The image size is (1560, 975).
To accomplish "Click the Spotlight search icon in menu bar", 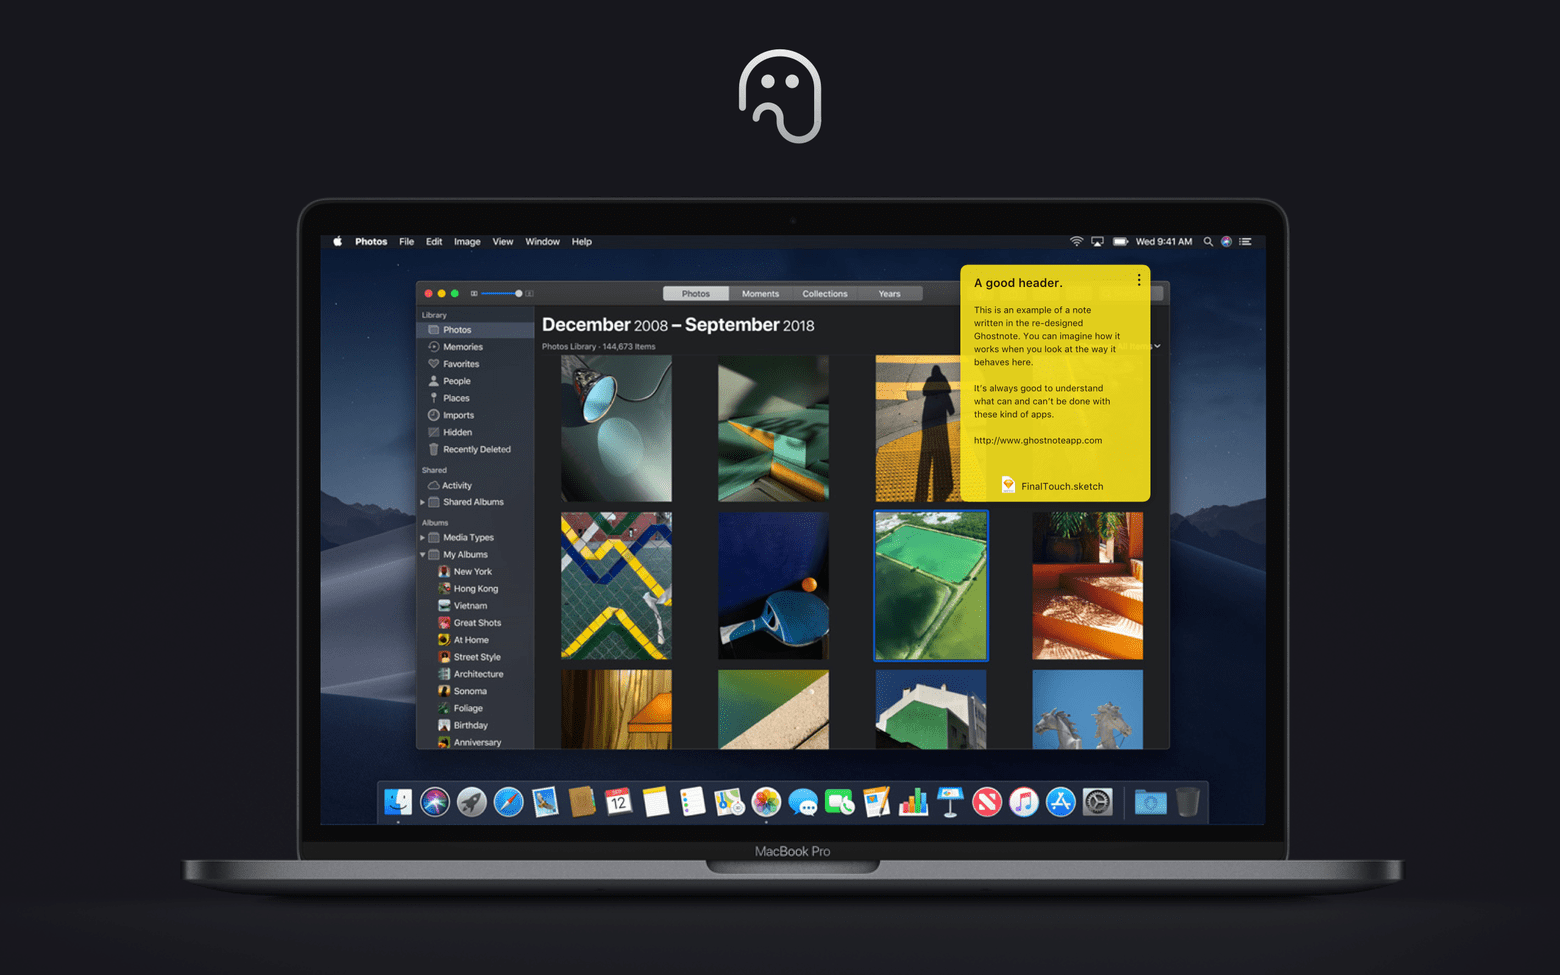I will 1208,242.
